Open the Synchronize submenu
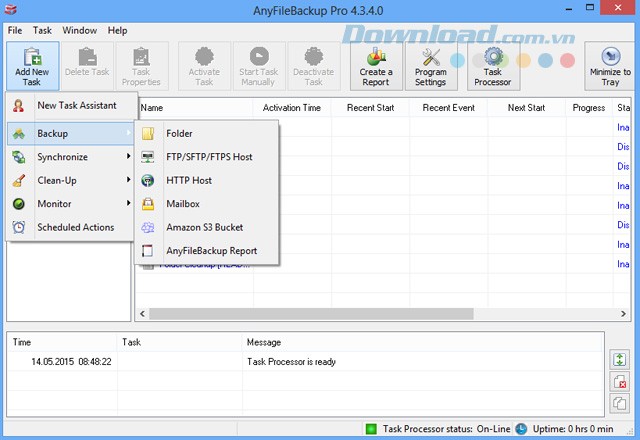Screen dimensions: 640x440 tap(70, 157)
